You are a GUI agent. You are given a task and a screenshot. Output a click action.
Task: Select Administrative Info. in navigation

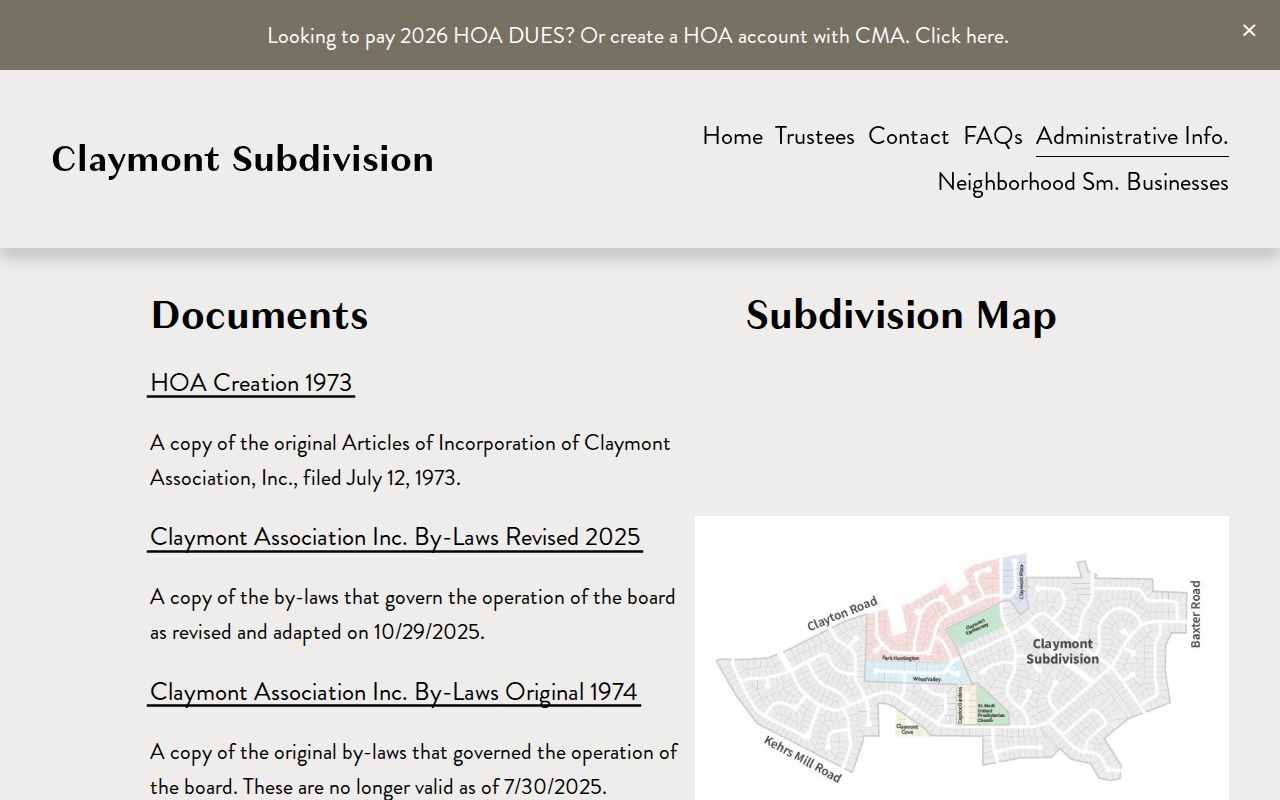pos(1132,137)
